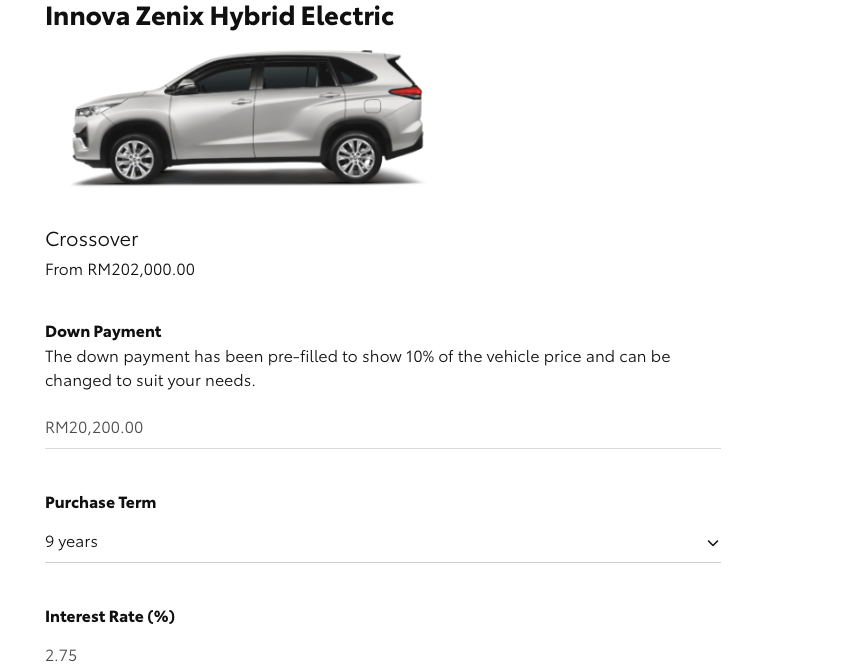Viewport: 848px width, 666px height.
Task: Click the rear wheel of the car image
Action: tap(355, 157)
